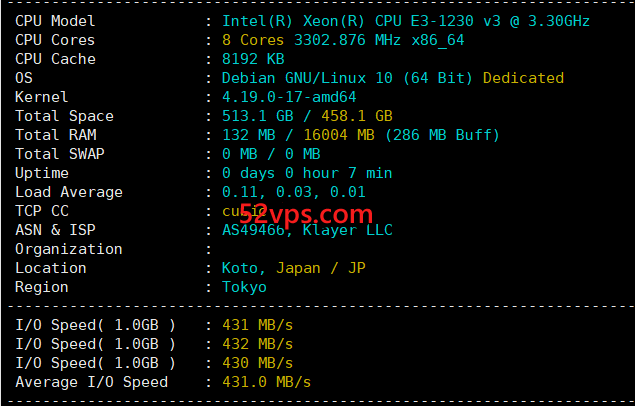Select the 430 MB/s I/O speed result

[x=258, y=363]
